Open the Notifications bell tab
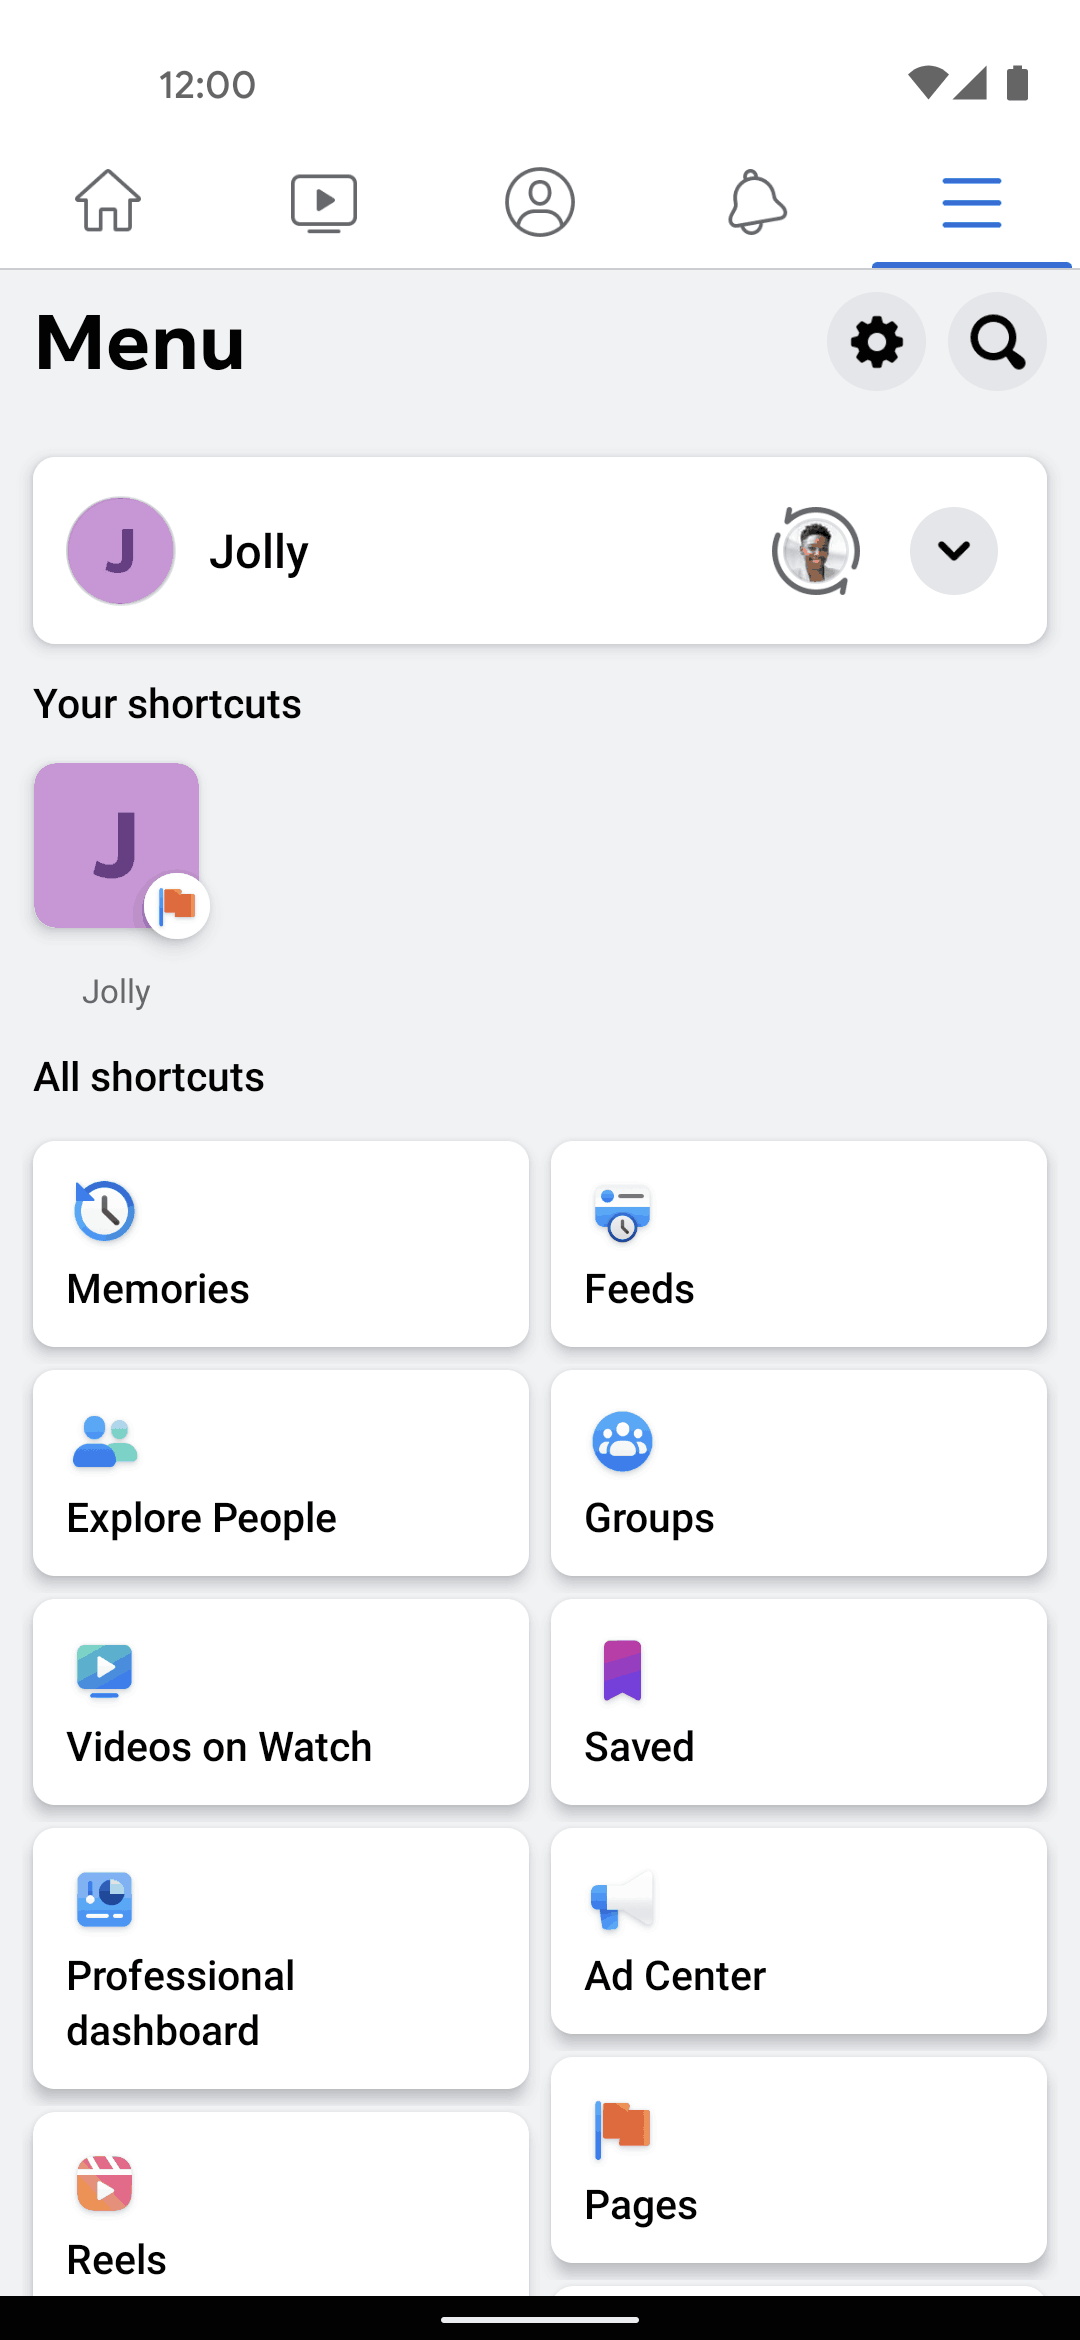The height and width of the screenshot is (2340, 1080). [x=756, y=202]
